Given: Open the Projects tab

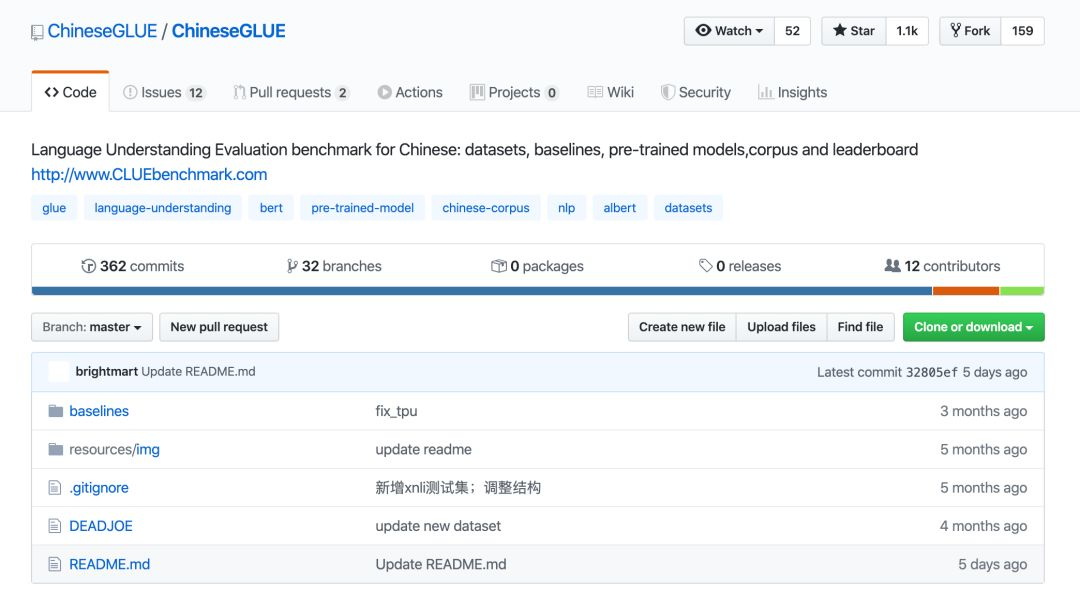Looking at the screenshot, I should click(x=515, y=92).
